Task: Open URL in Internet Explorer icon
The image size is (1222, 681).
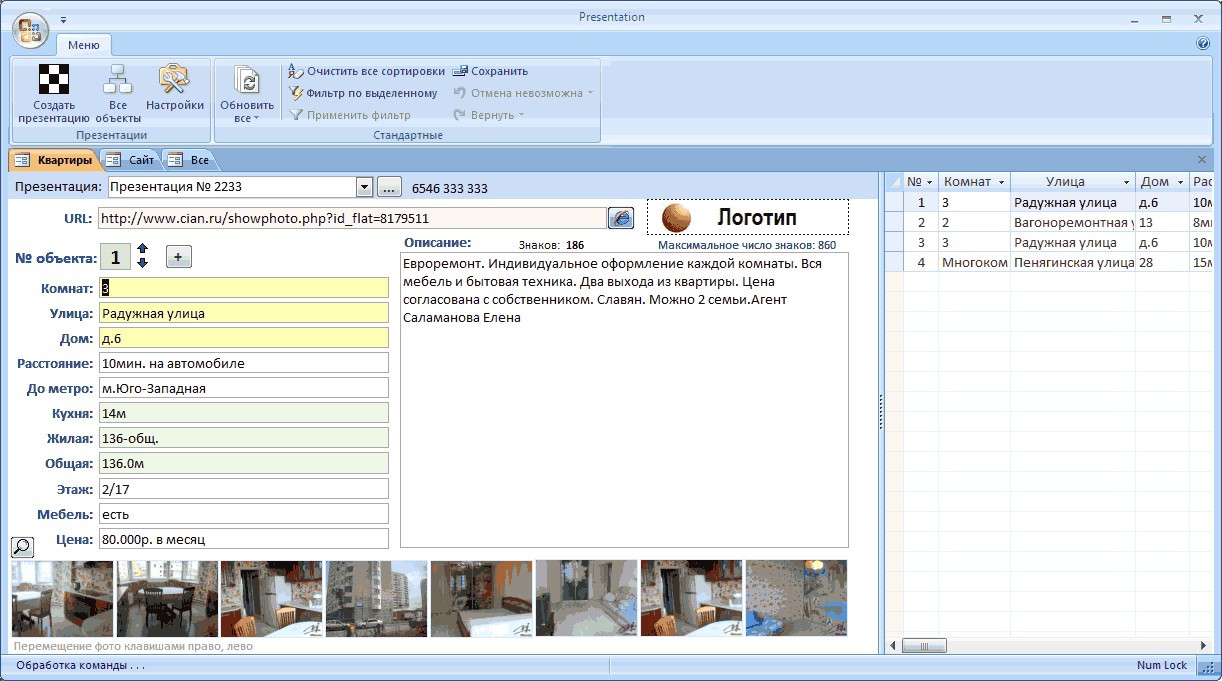Action: pyautogui.click(x=621, y=218)
